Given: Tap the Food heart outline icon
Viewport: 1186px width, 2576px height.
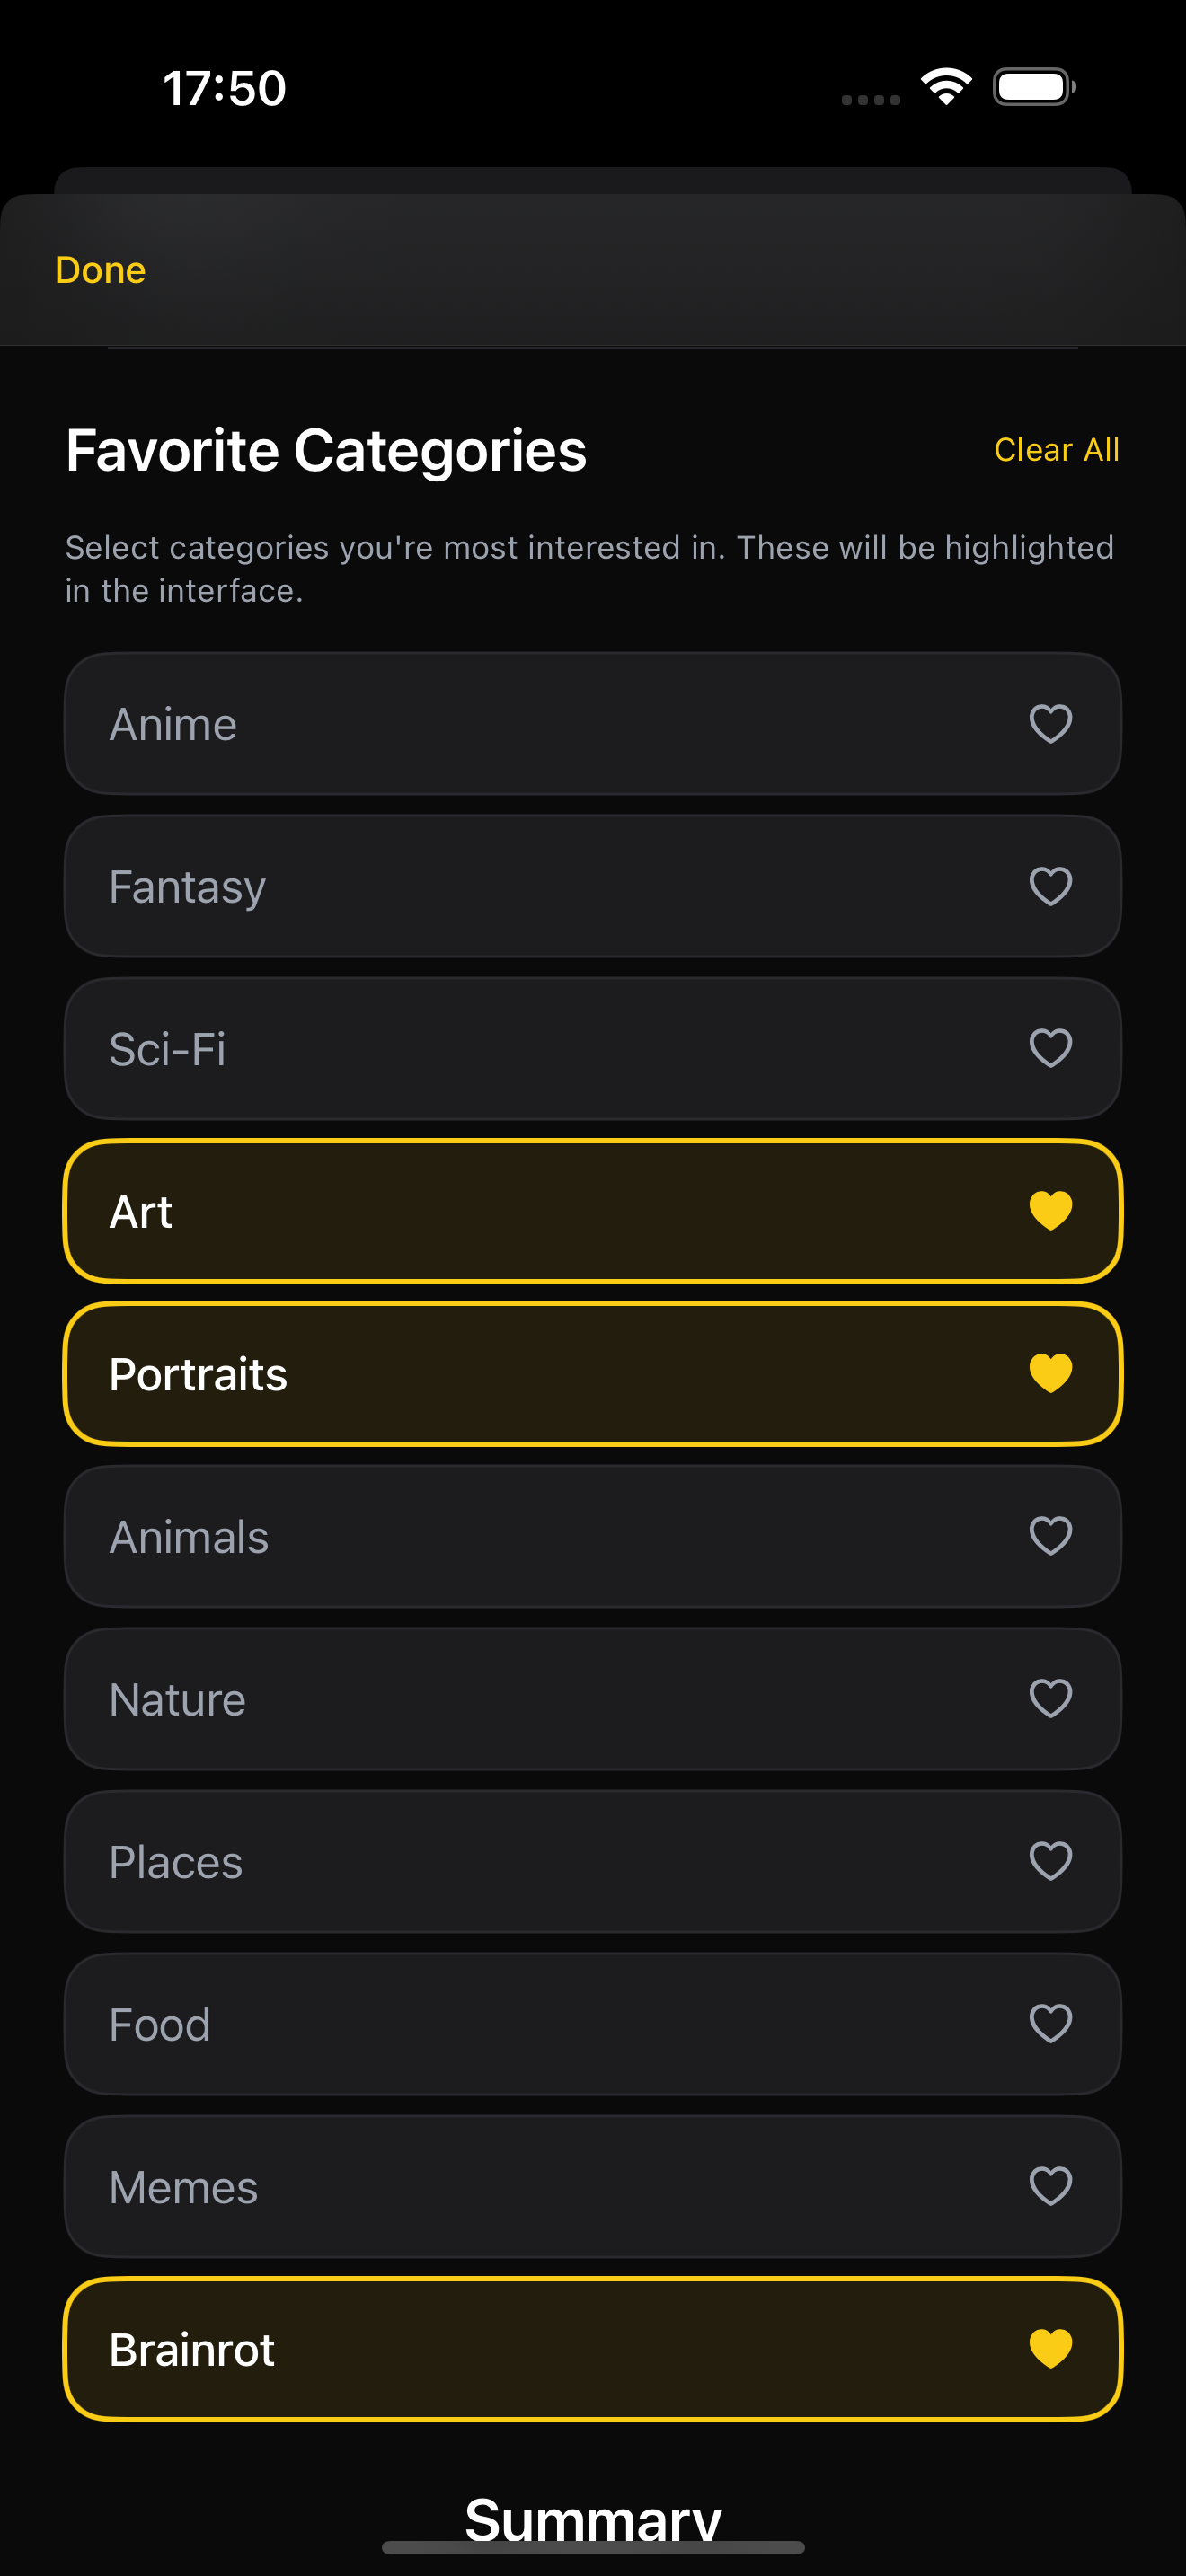Looking at the screenshot, I should (x=1050, y=2024).
